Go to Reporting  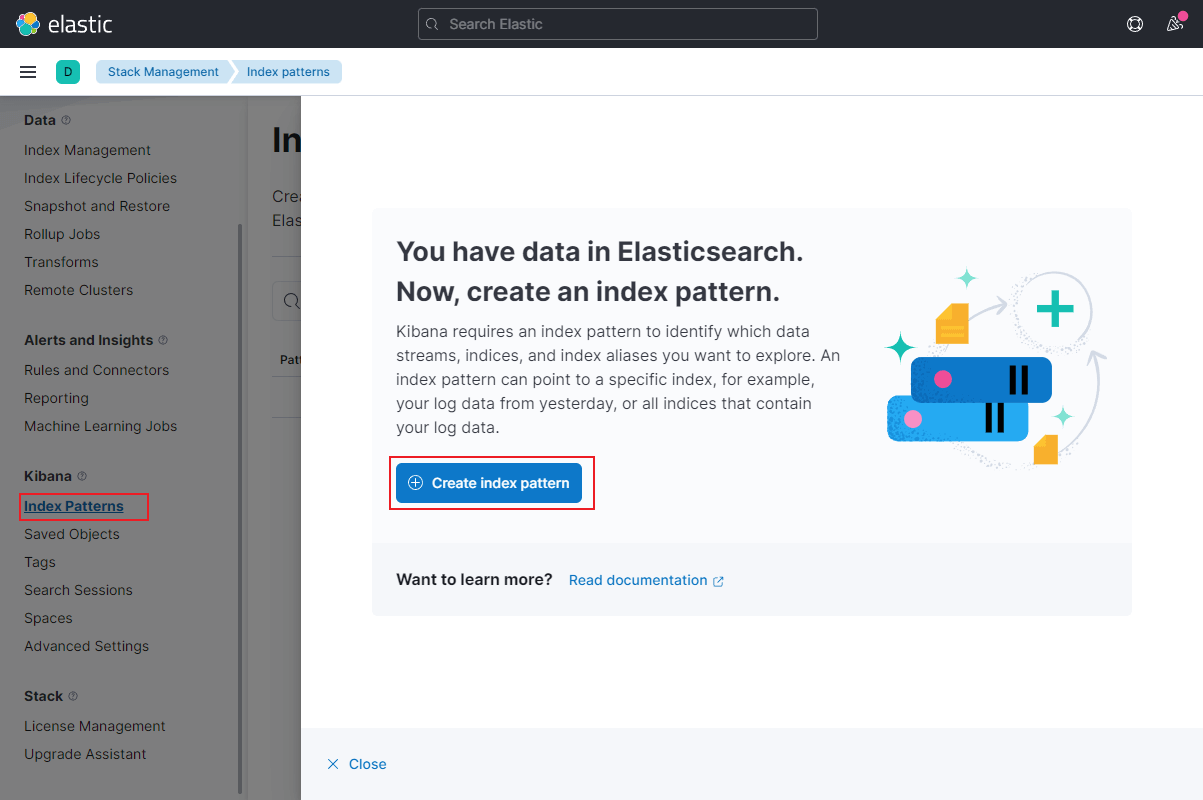coord(56,398)
